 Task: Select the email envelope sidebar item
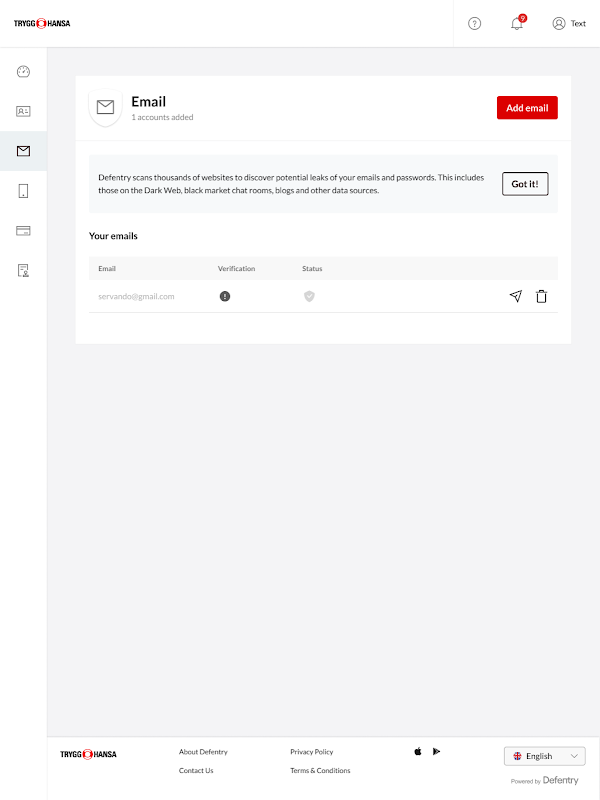[23, 151]
